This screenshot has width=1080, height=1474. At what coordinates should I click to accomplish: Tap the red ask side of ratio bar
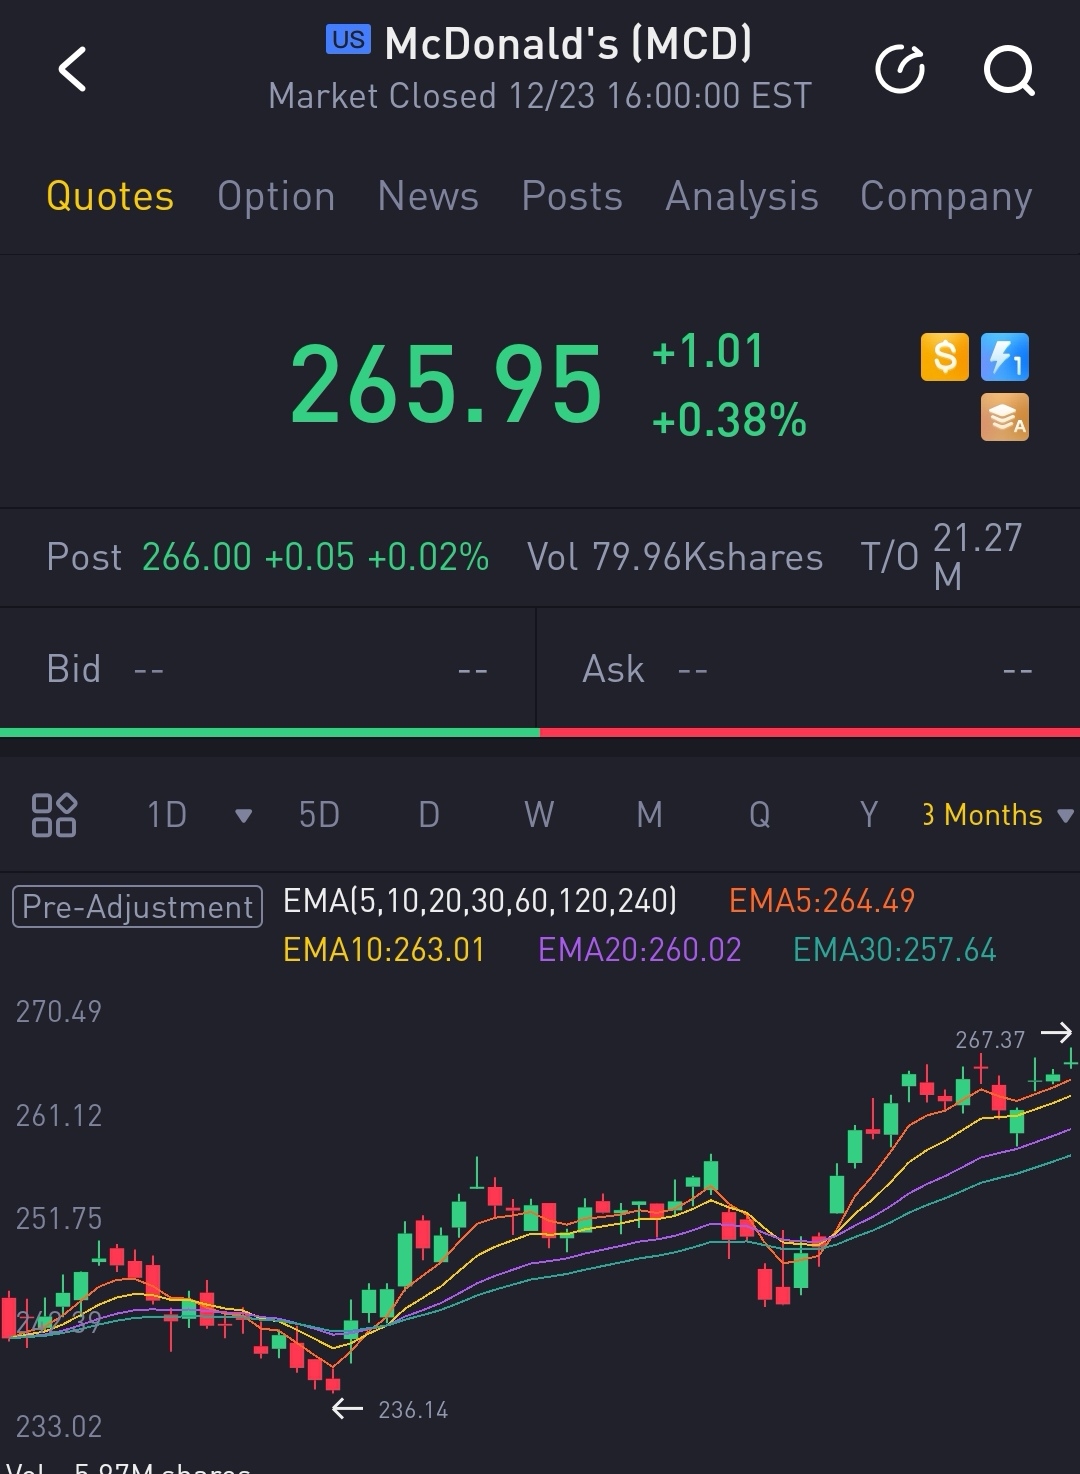(810, 733)
